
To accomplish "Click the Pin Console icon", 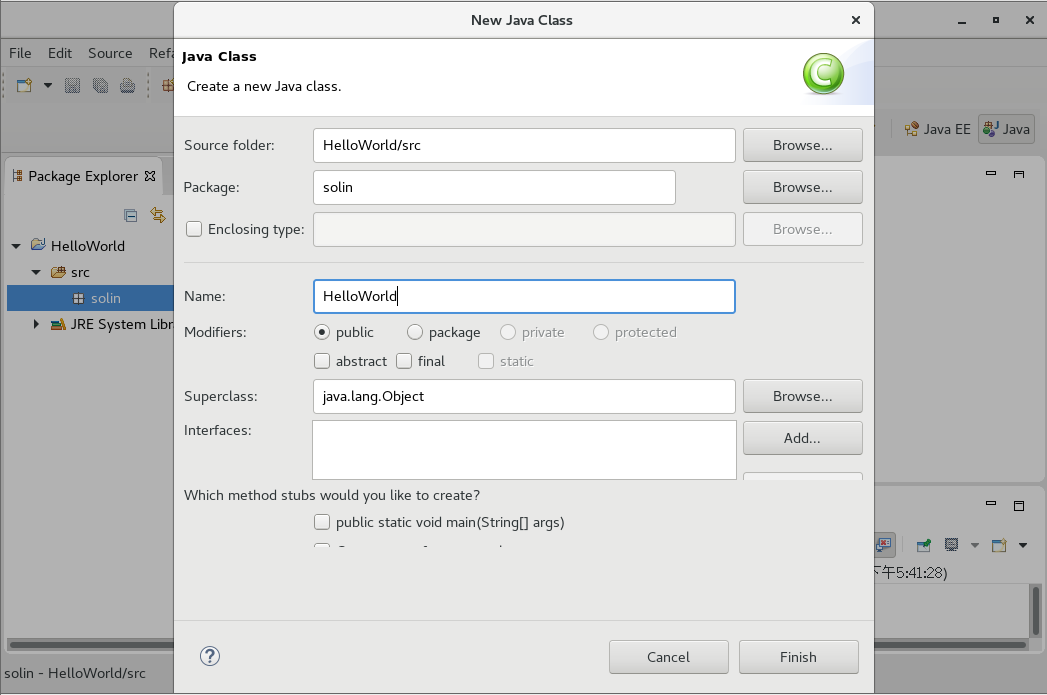I will coord(924,545).
